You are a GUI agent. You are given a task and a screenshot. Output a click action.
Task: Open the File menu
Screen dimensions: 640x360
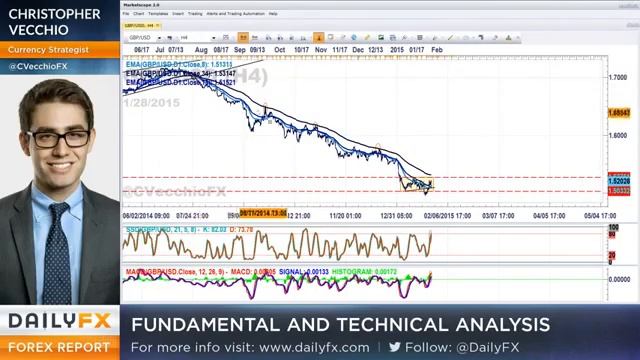pyautogui.click(x=126, y=13)
